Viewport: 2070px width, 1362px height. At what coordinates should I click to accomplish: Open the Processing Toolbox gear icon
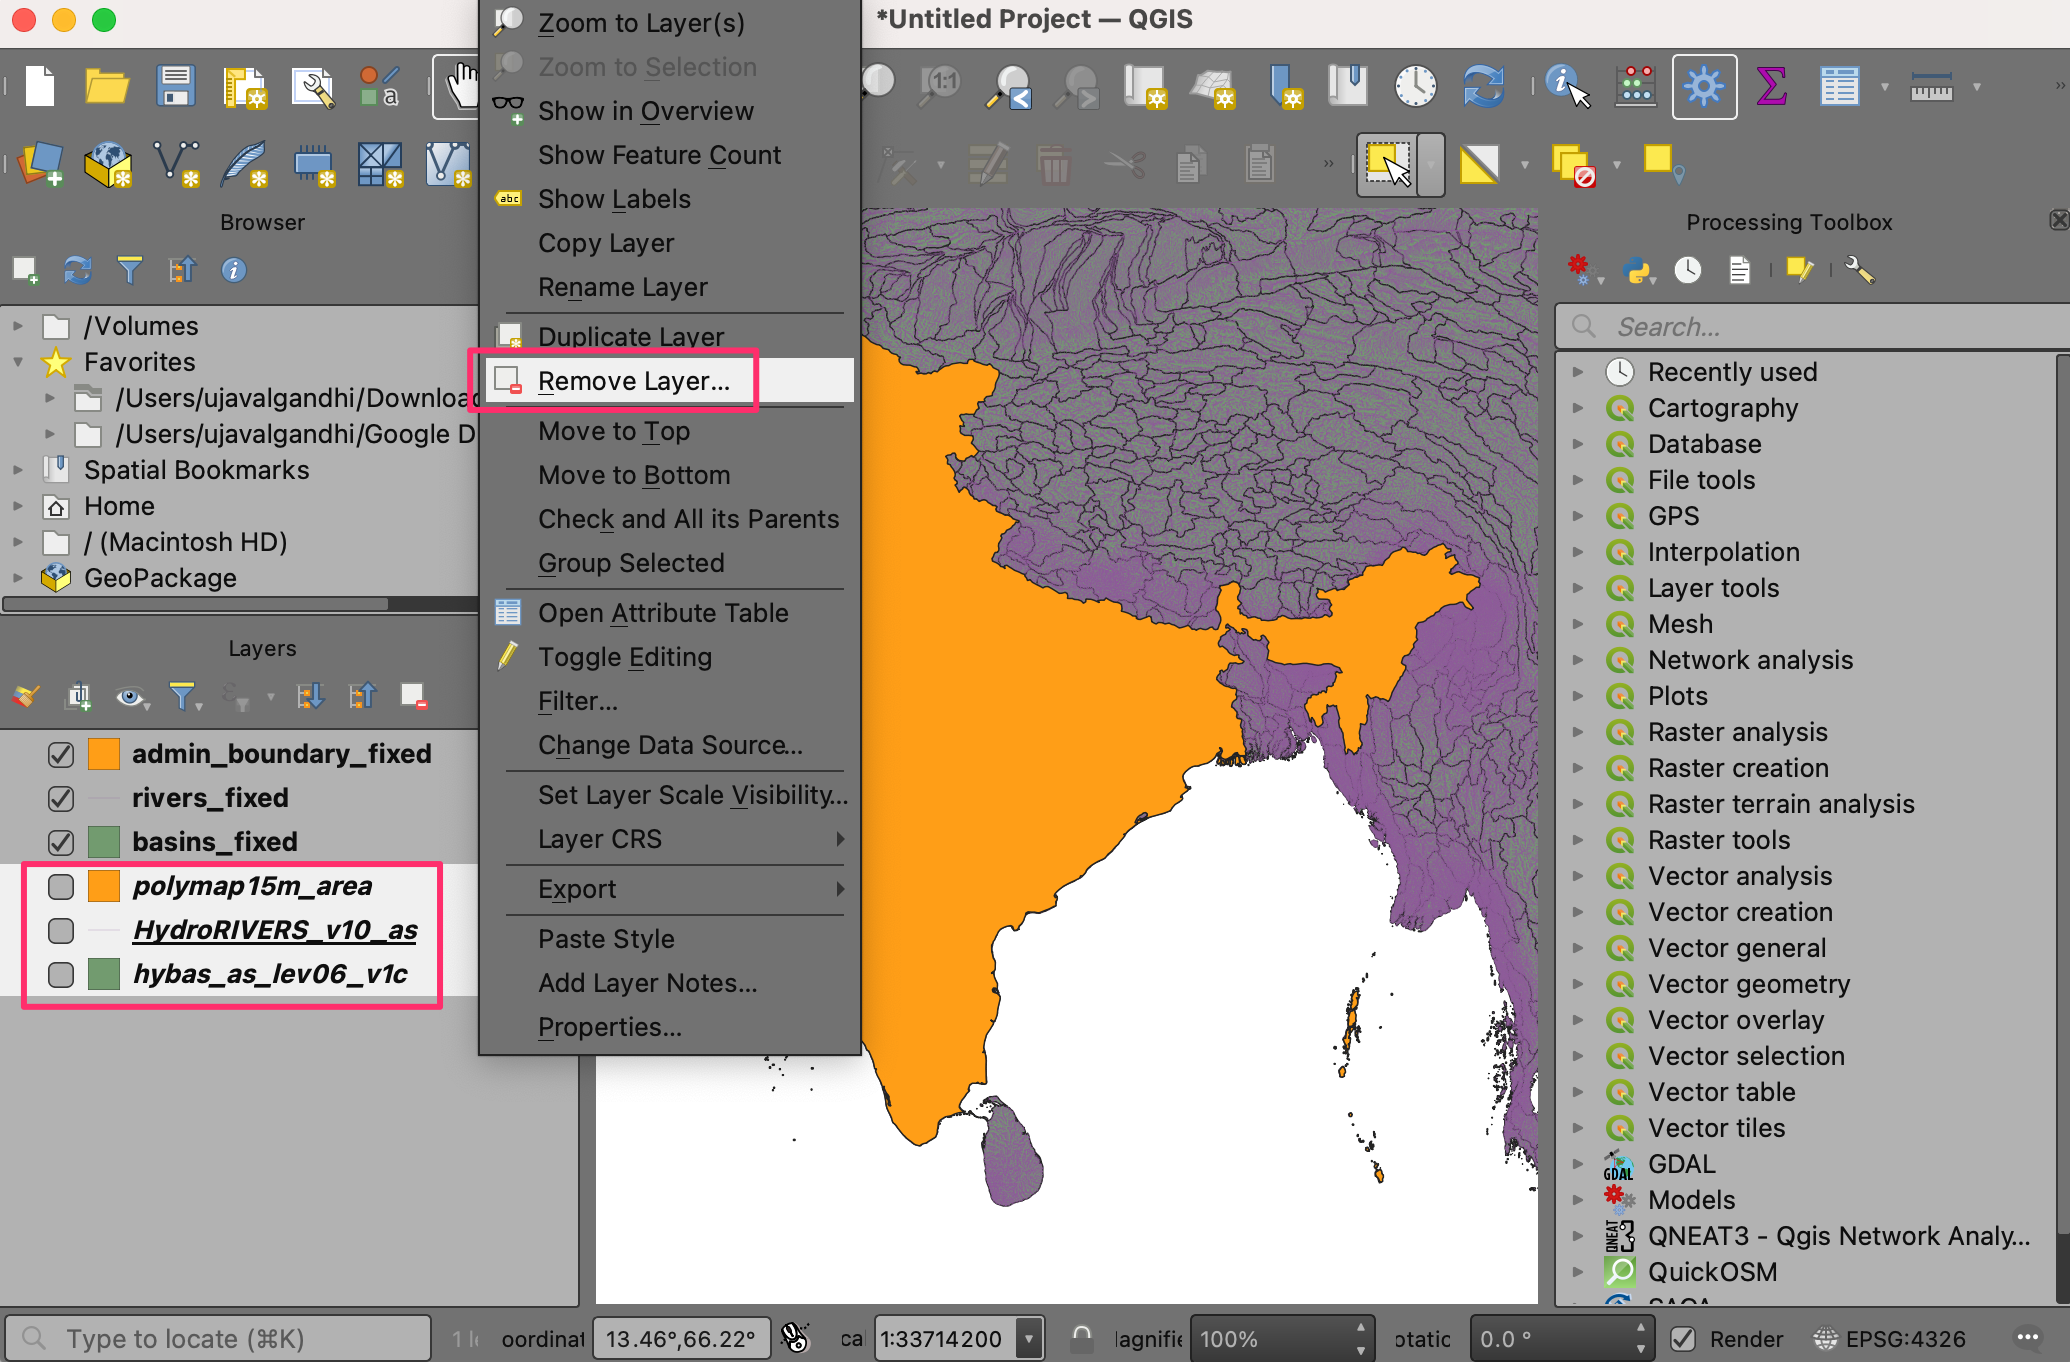tap(1703, 87)
